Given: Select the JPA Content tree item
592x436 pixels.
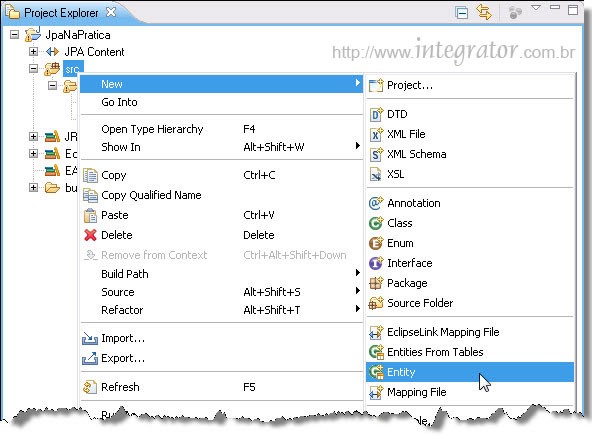Looking at the screenshot, I should tap(94, 52).
